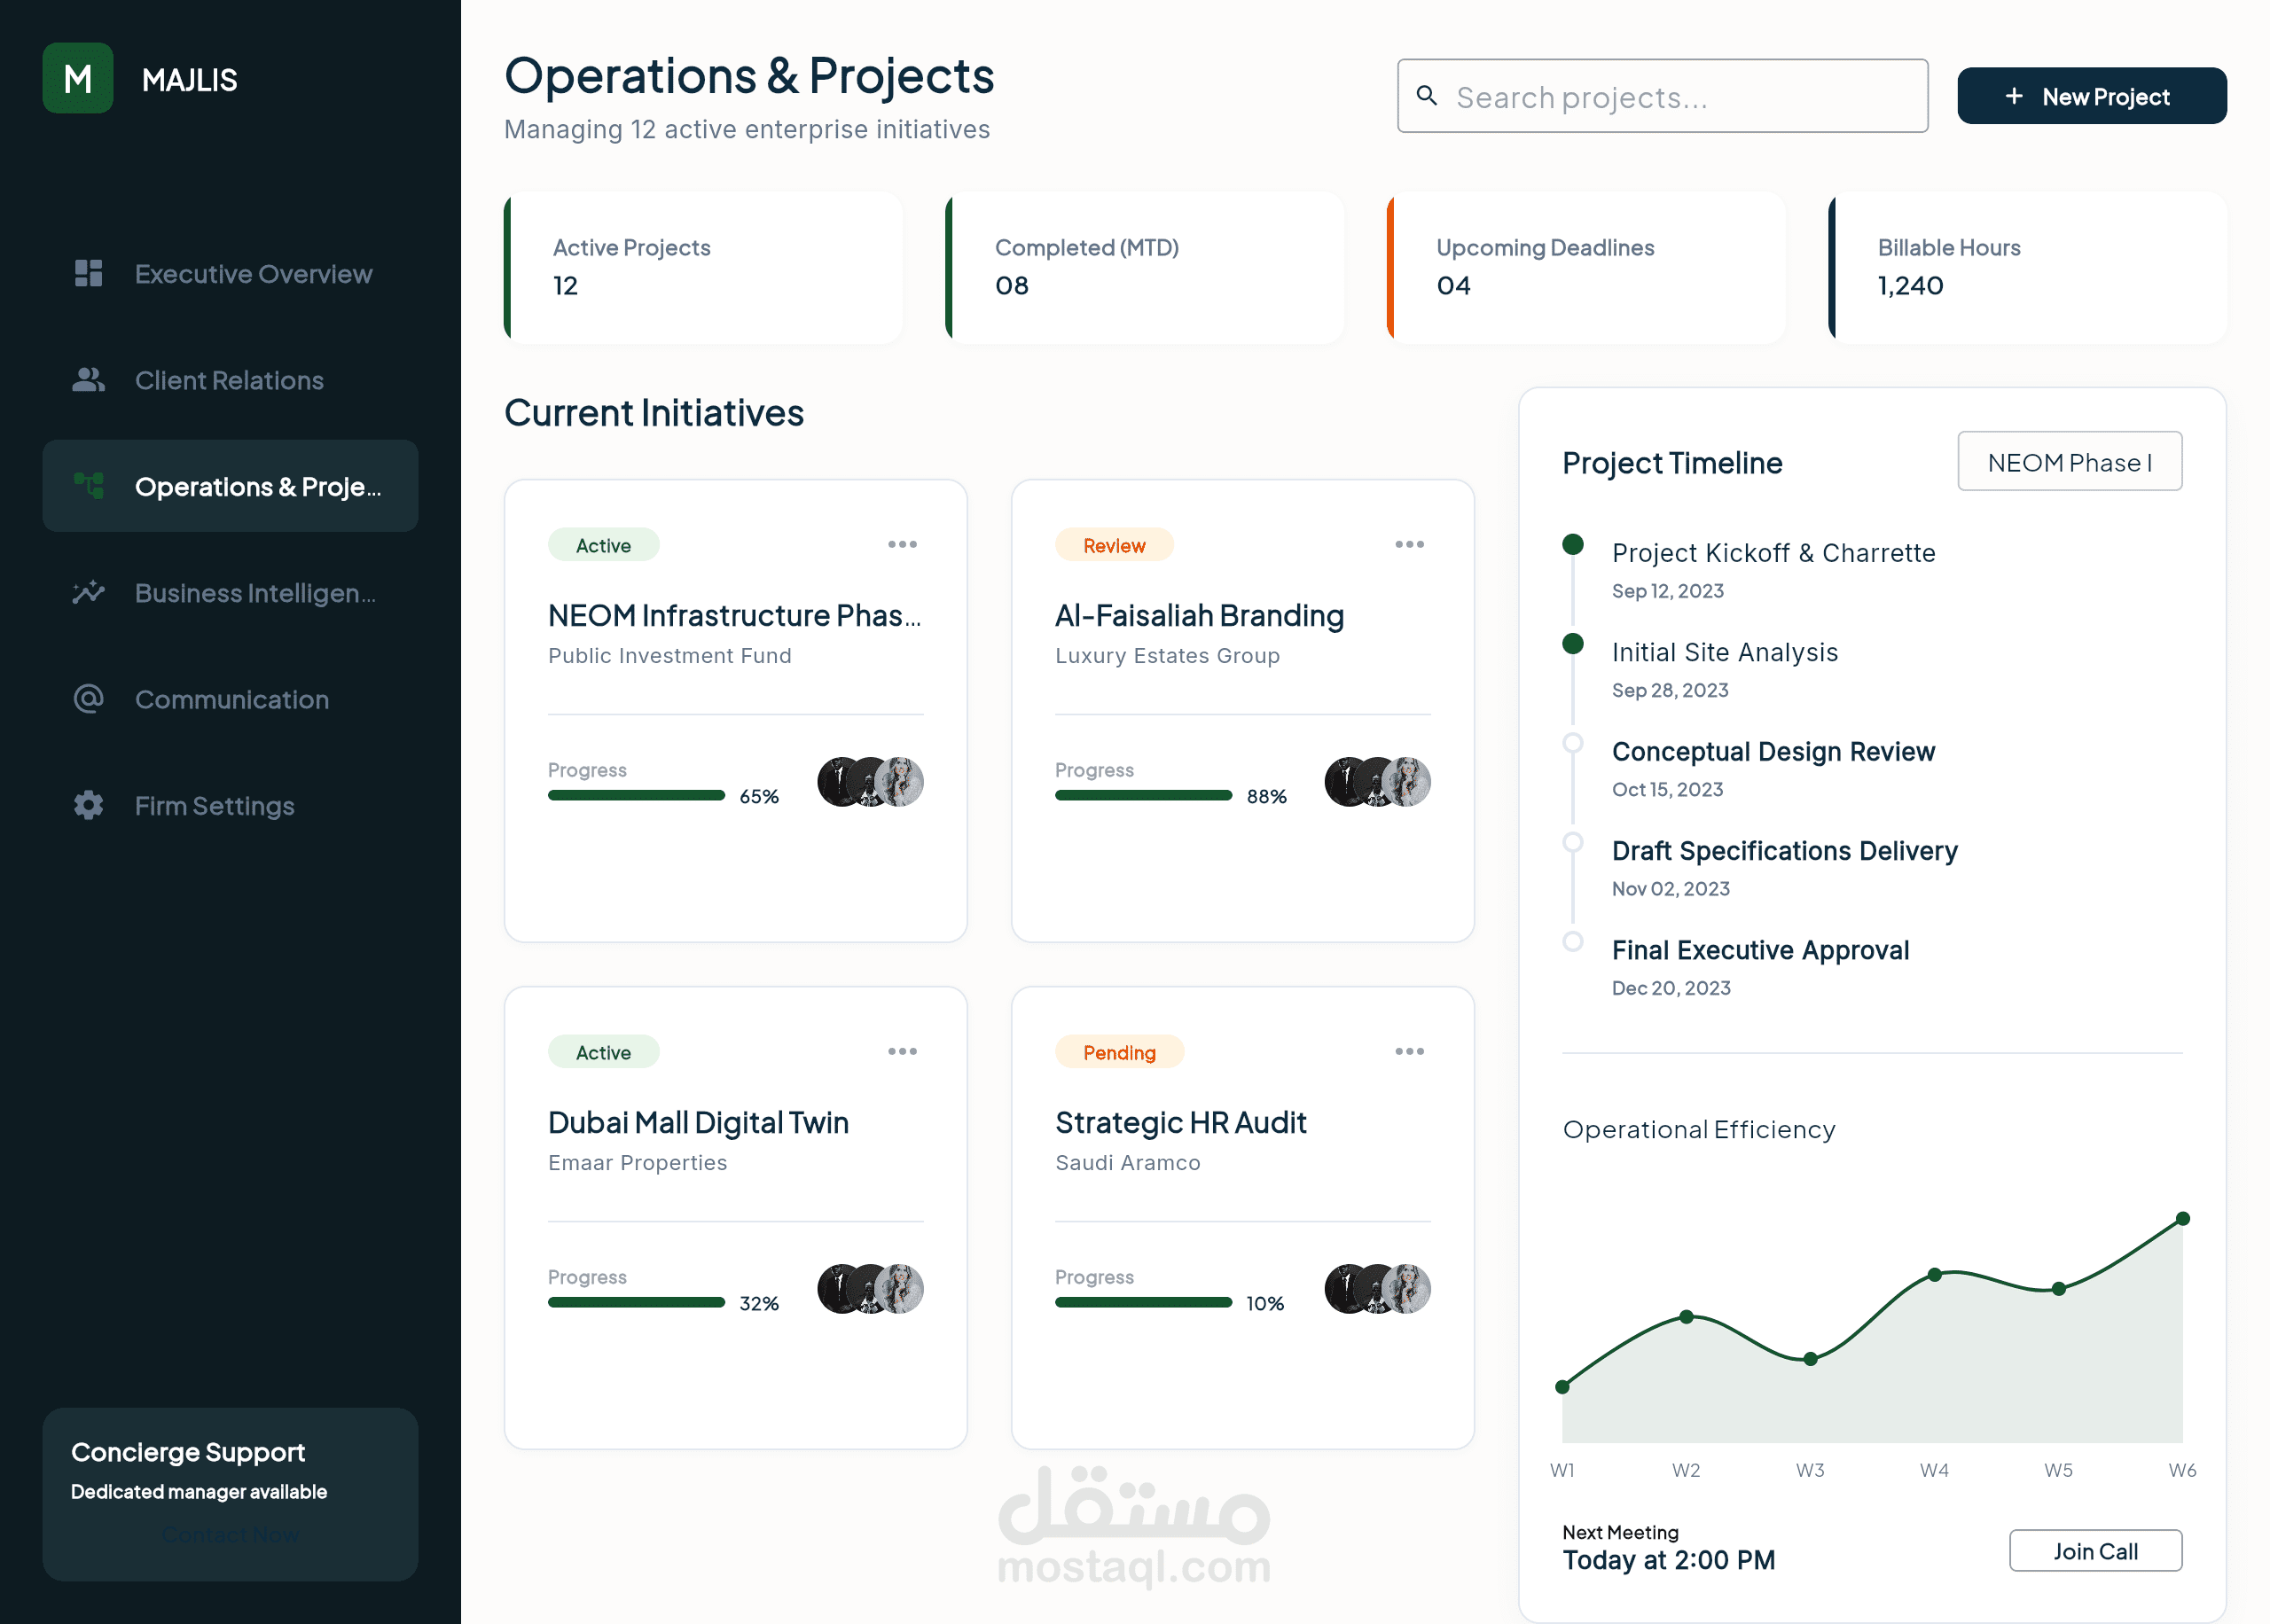The width and height of the screenshot is (2270, 1624).
Task: Open the NEOM Infrastructure card options menu
Action: tap(902, 544)
